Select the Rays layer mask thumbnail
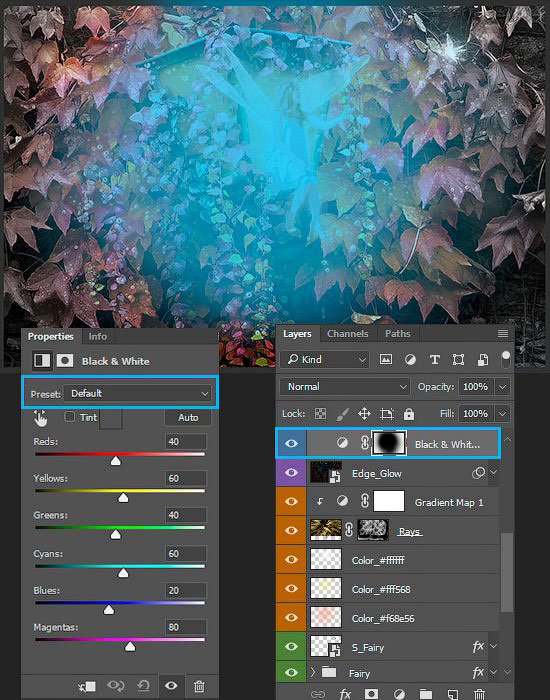 (373, 530)
